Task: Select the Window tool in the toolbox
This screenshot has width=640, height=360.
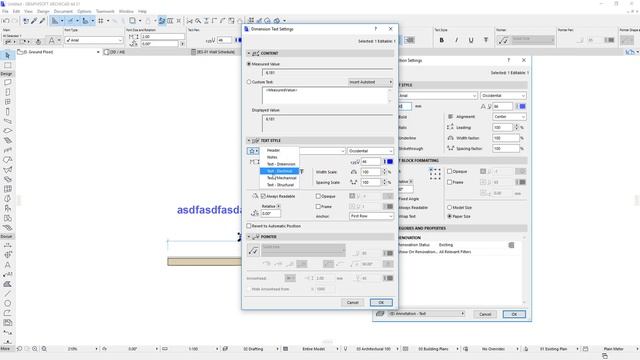Action: [7, 102]
